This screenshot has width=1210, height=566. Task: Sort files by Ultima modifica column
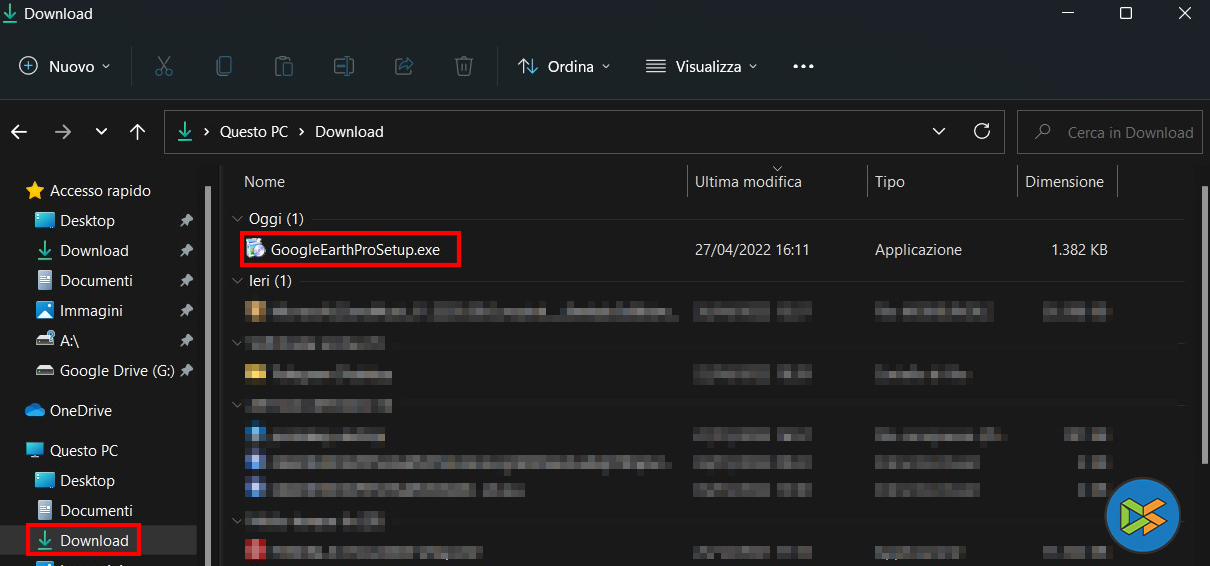[x=748, y=182]
